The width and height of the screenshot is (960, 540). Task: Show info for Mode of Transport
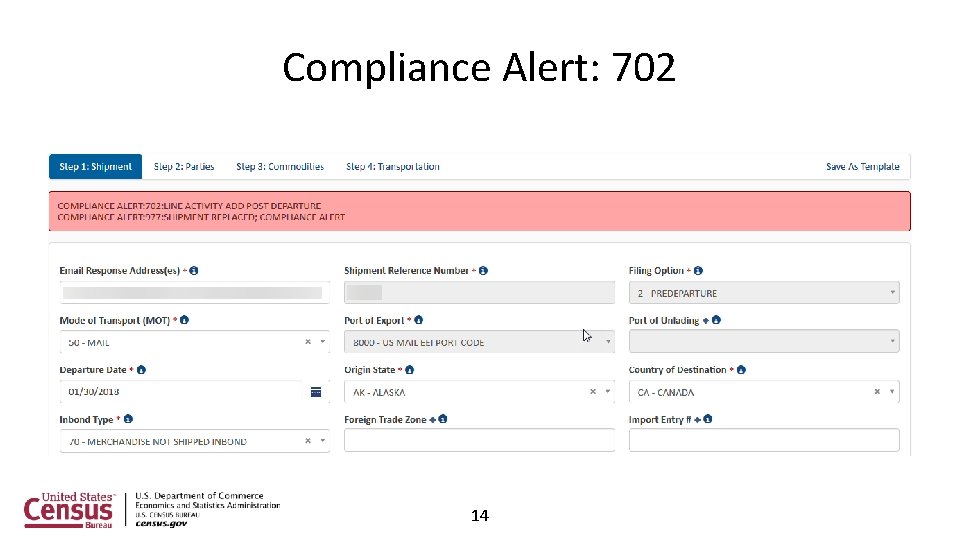coord(184,320)
